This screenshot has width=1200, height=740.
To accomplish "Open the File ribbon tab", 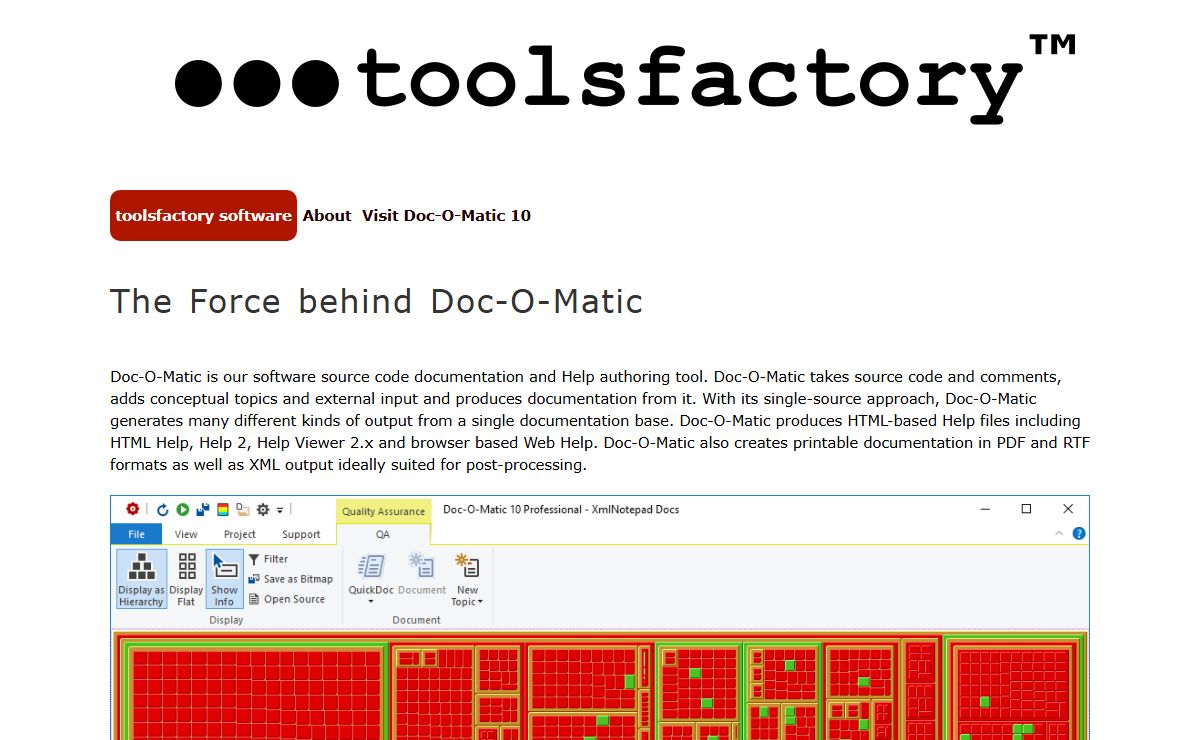I will (x=136, y=534).
